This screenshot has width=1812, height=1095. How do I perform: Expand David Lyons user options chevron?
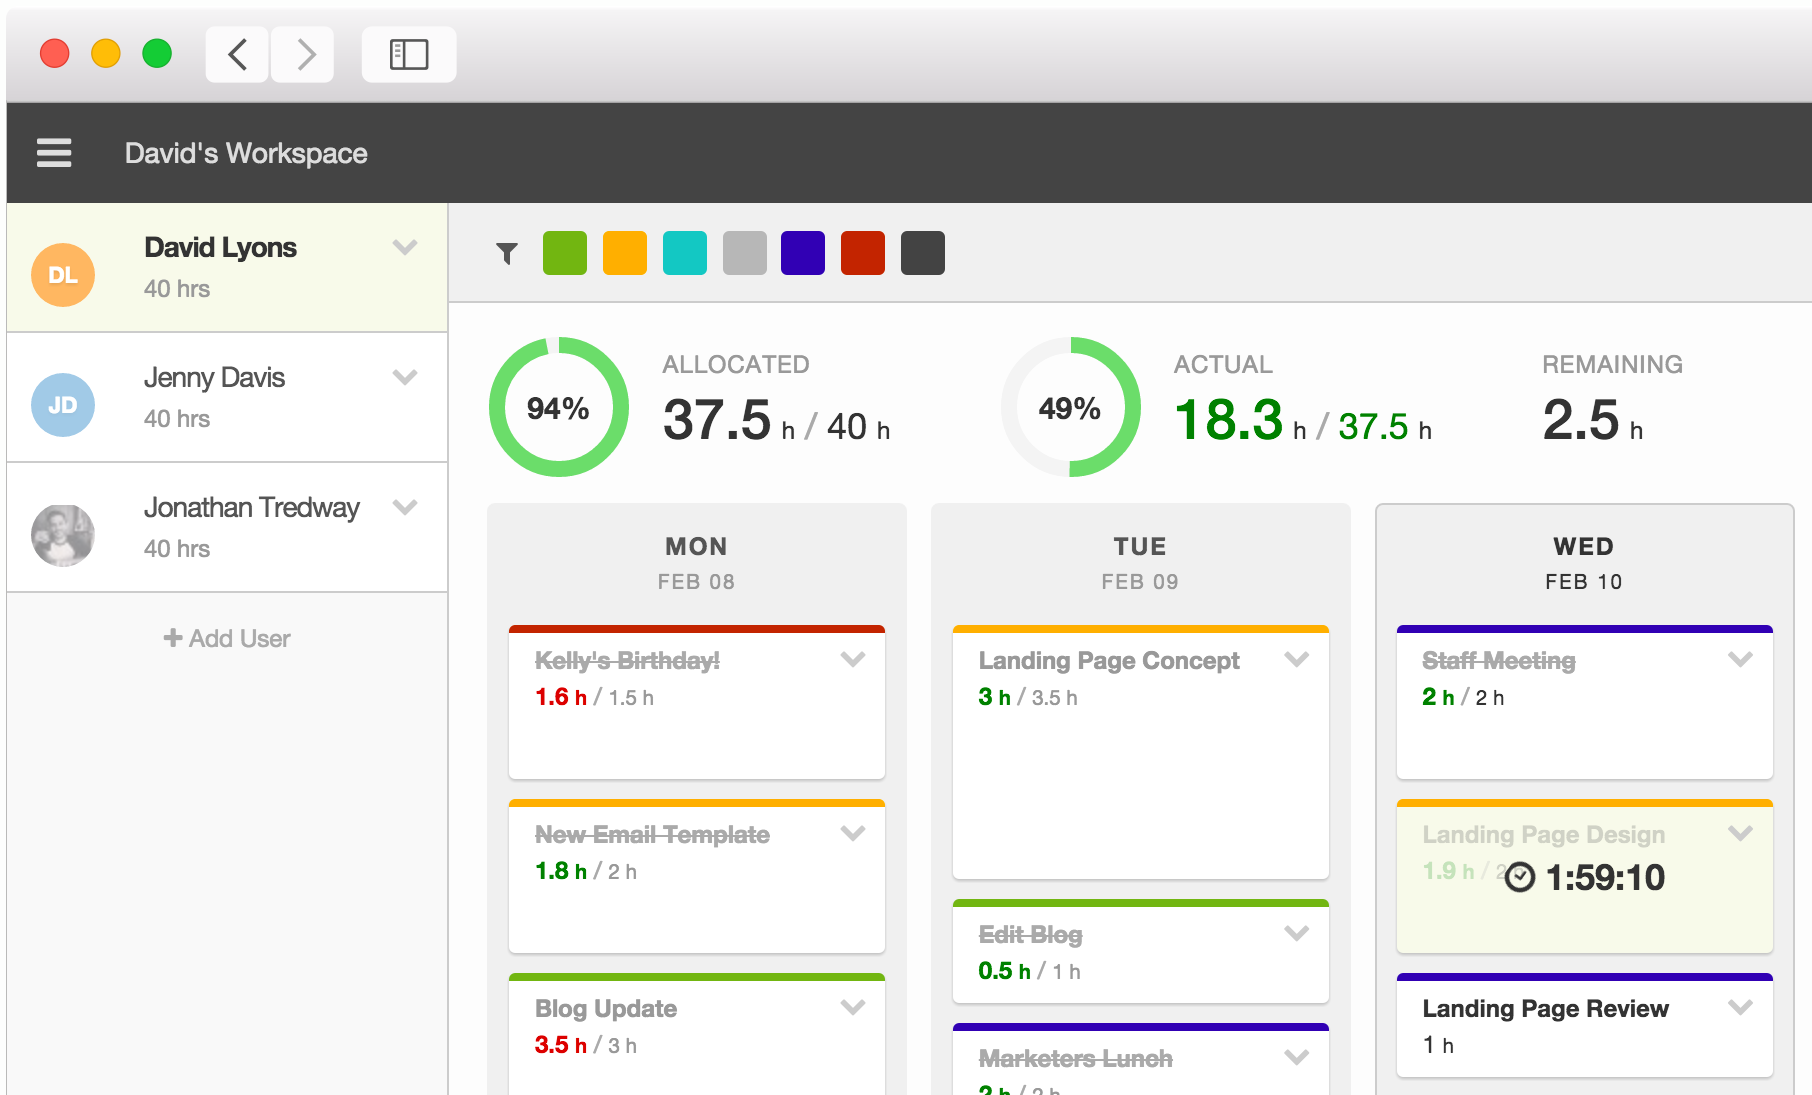[405, 247]
